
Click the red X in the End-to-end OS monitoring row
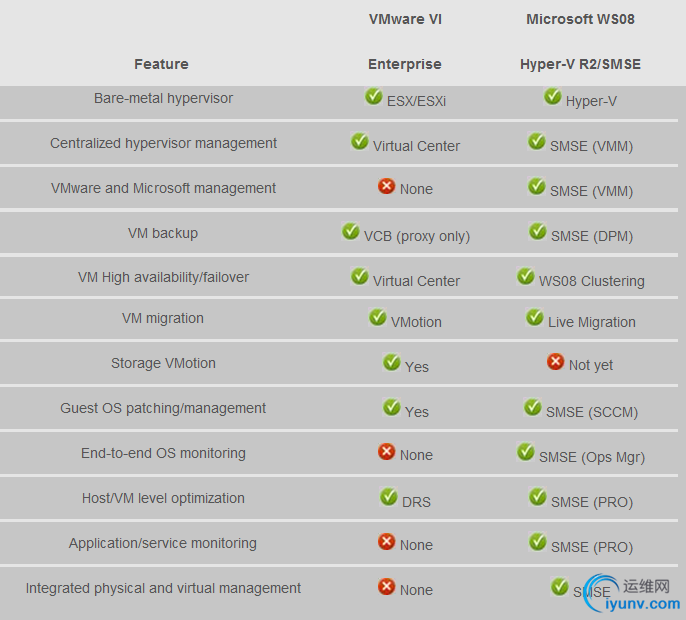click(386, 452)
